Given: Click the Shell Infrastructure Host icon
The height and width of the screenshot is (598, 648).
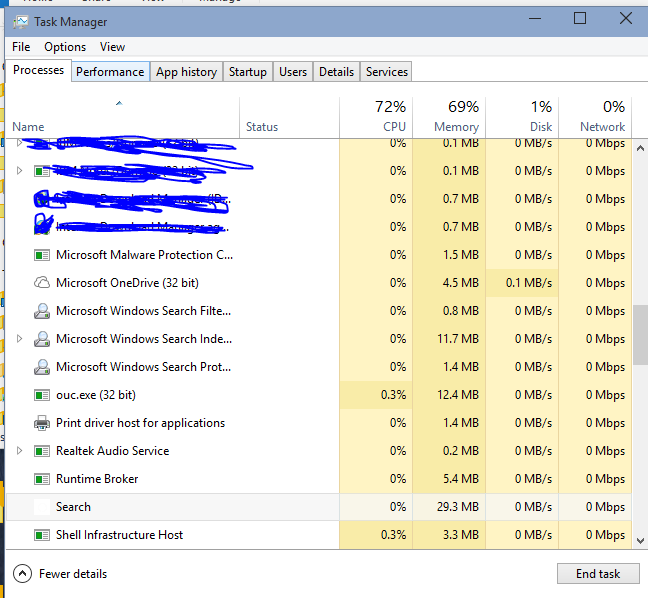Looking at the screenshot, I should click(42, 535).
